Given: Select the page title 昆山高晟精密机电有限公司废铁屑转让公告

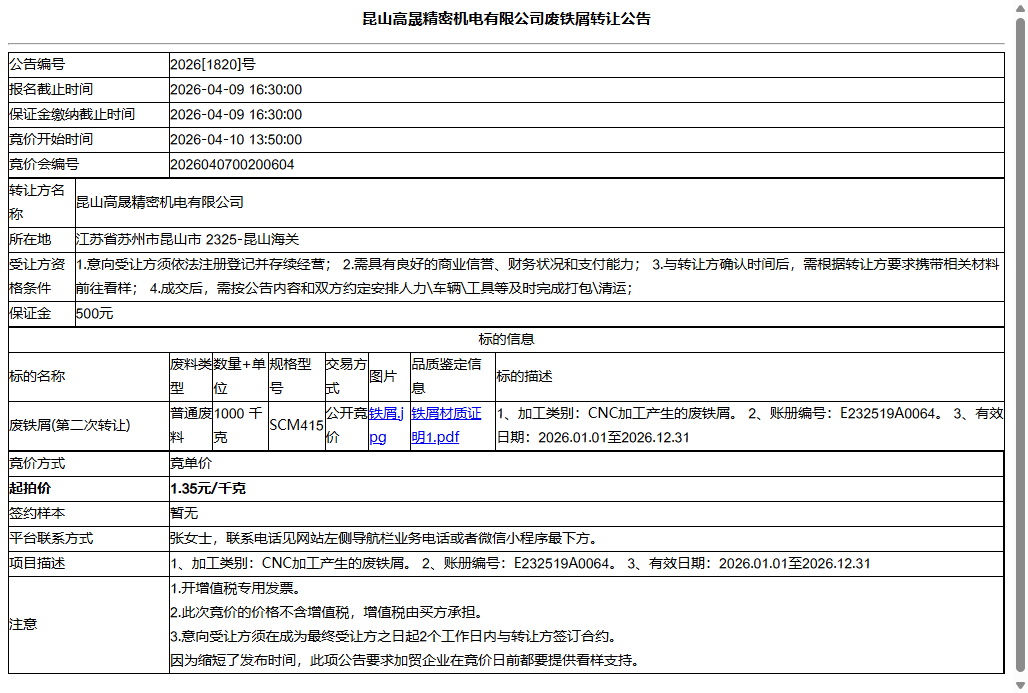Looking at the screenshot, I should [506, 19].
